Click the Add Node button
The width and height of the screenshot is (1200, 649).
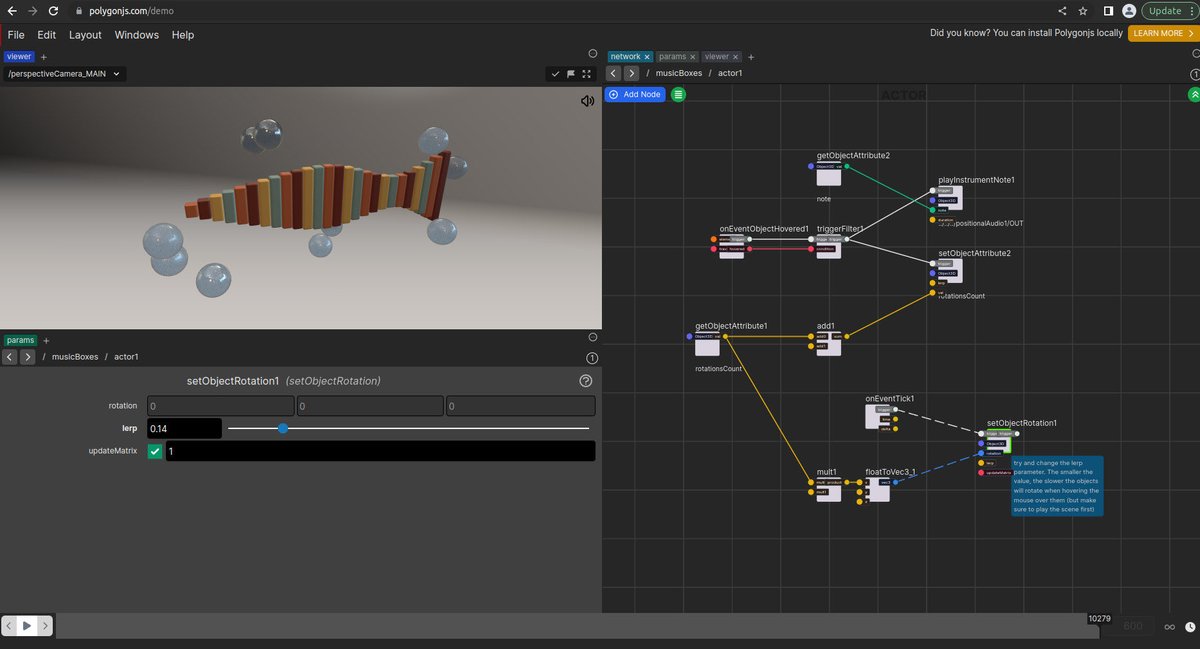tap(635, 94)
